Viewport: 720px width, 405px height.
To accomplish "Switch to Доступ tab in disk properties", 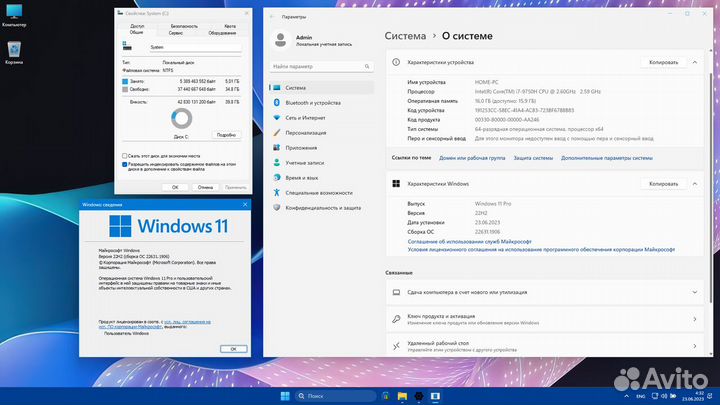I will [137, 26].
